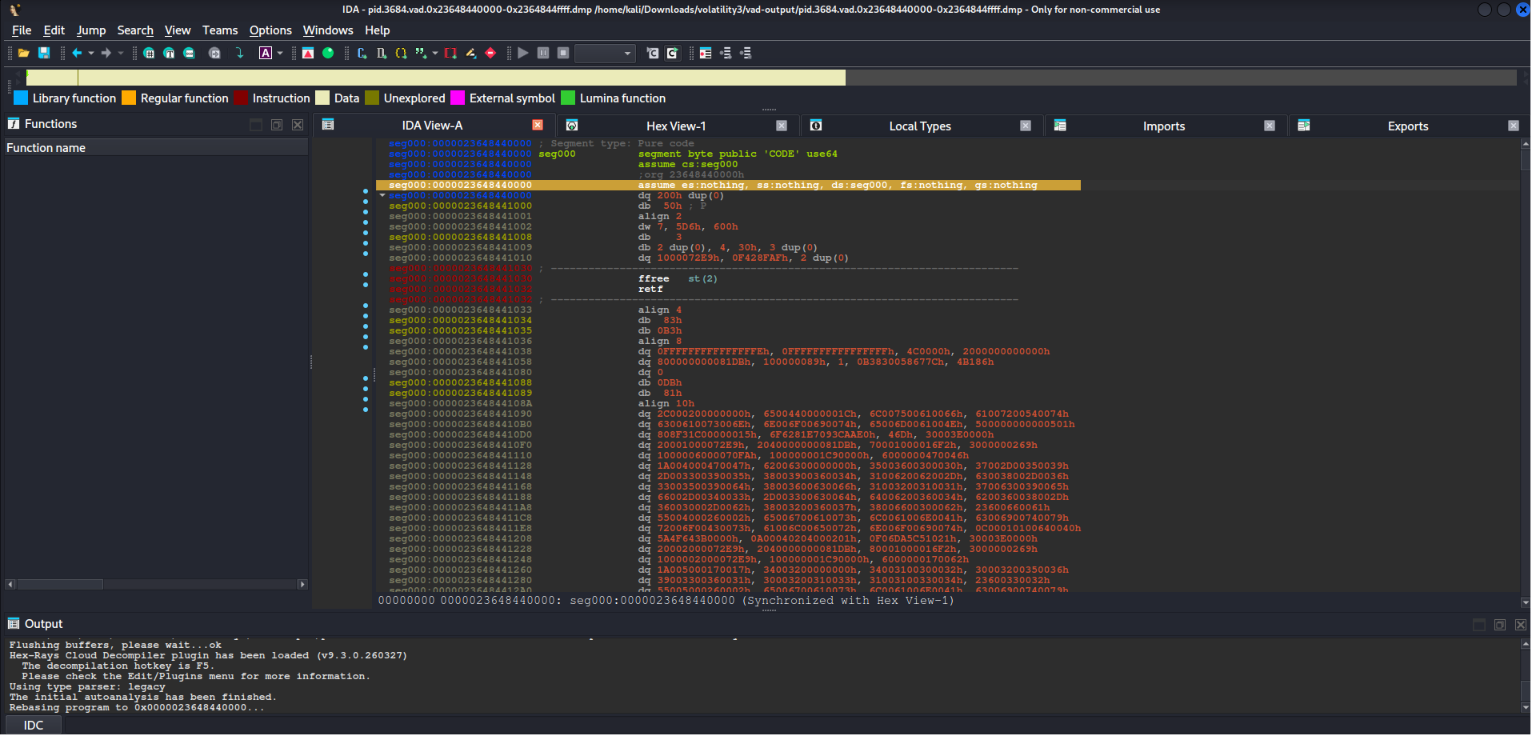This screenshot has width=1531, height=735.
Task: Click the jump back arrow icon
Action: point(76,53)
